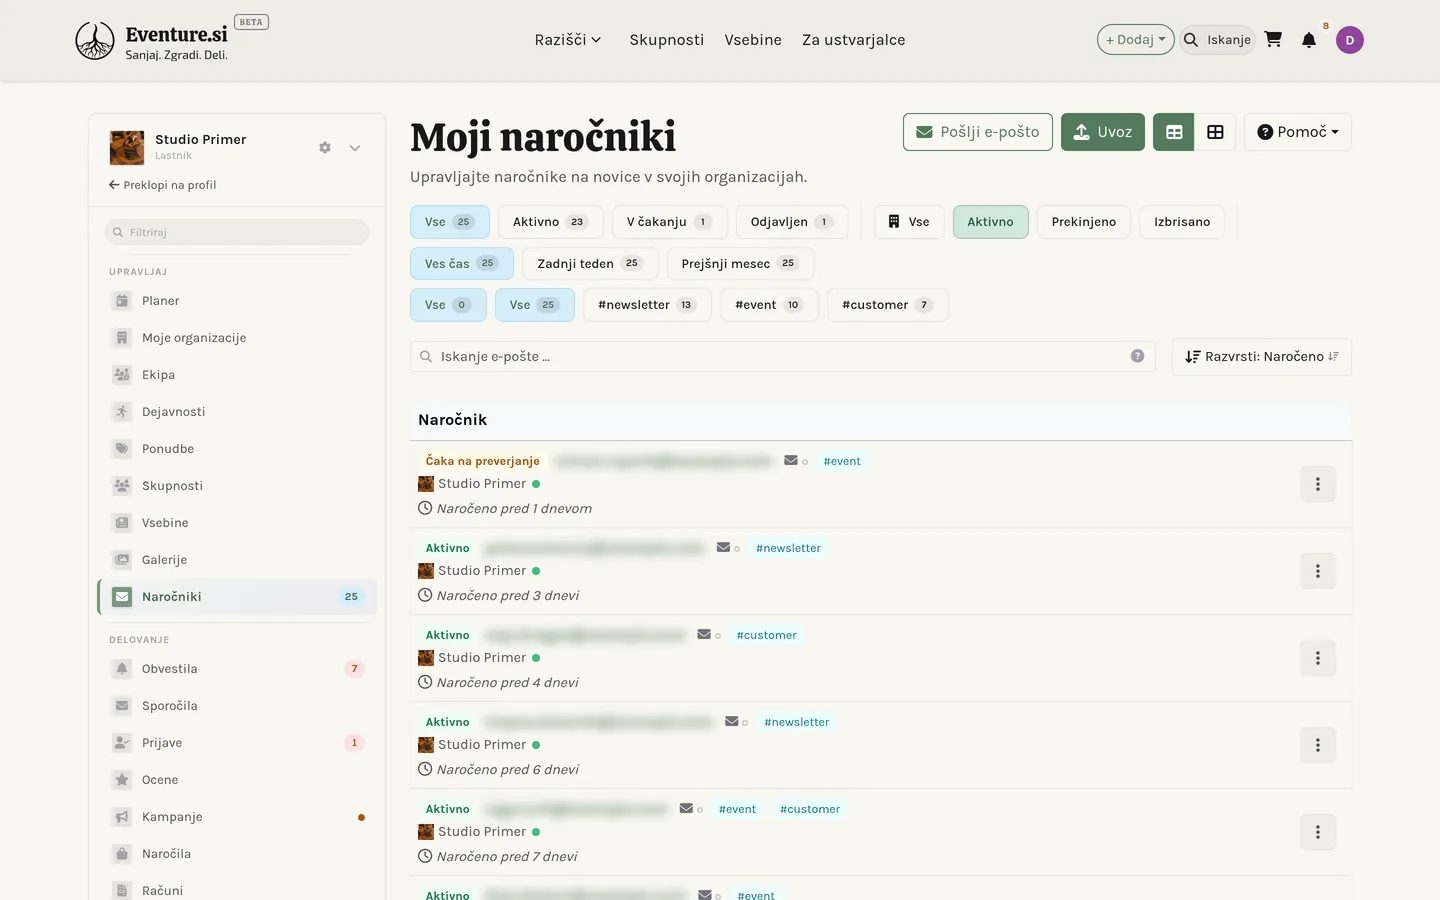Filter status by Vse 25
Image resolution: width=1440 pixels, height=900 pixels.
pos(450,222)
